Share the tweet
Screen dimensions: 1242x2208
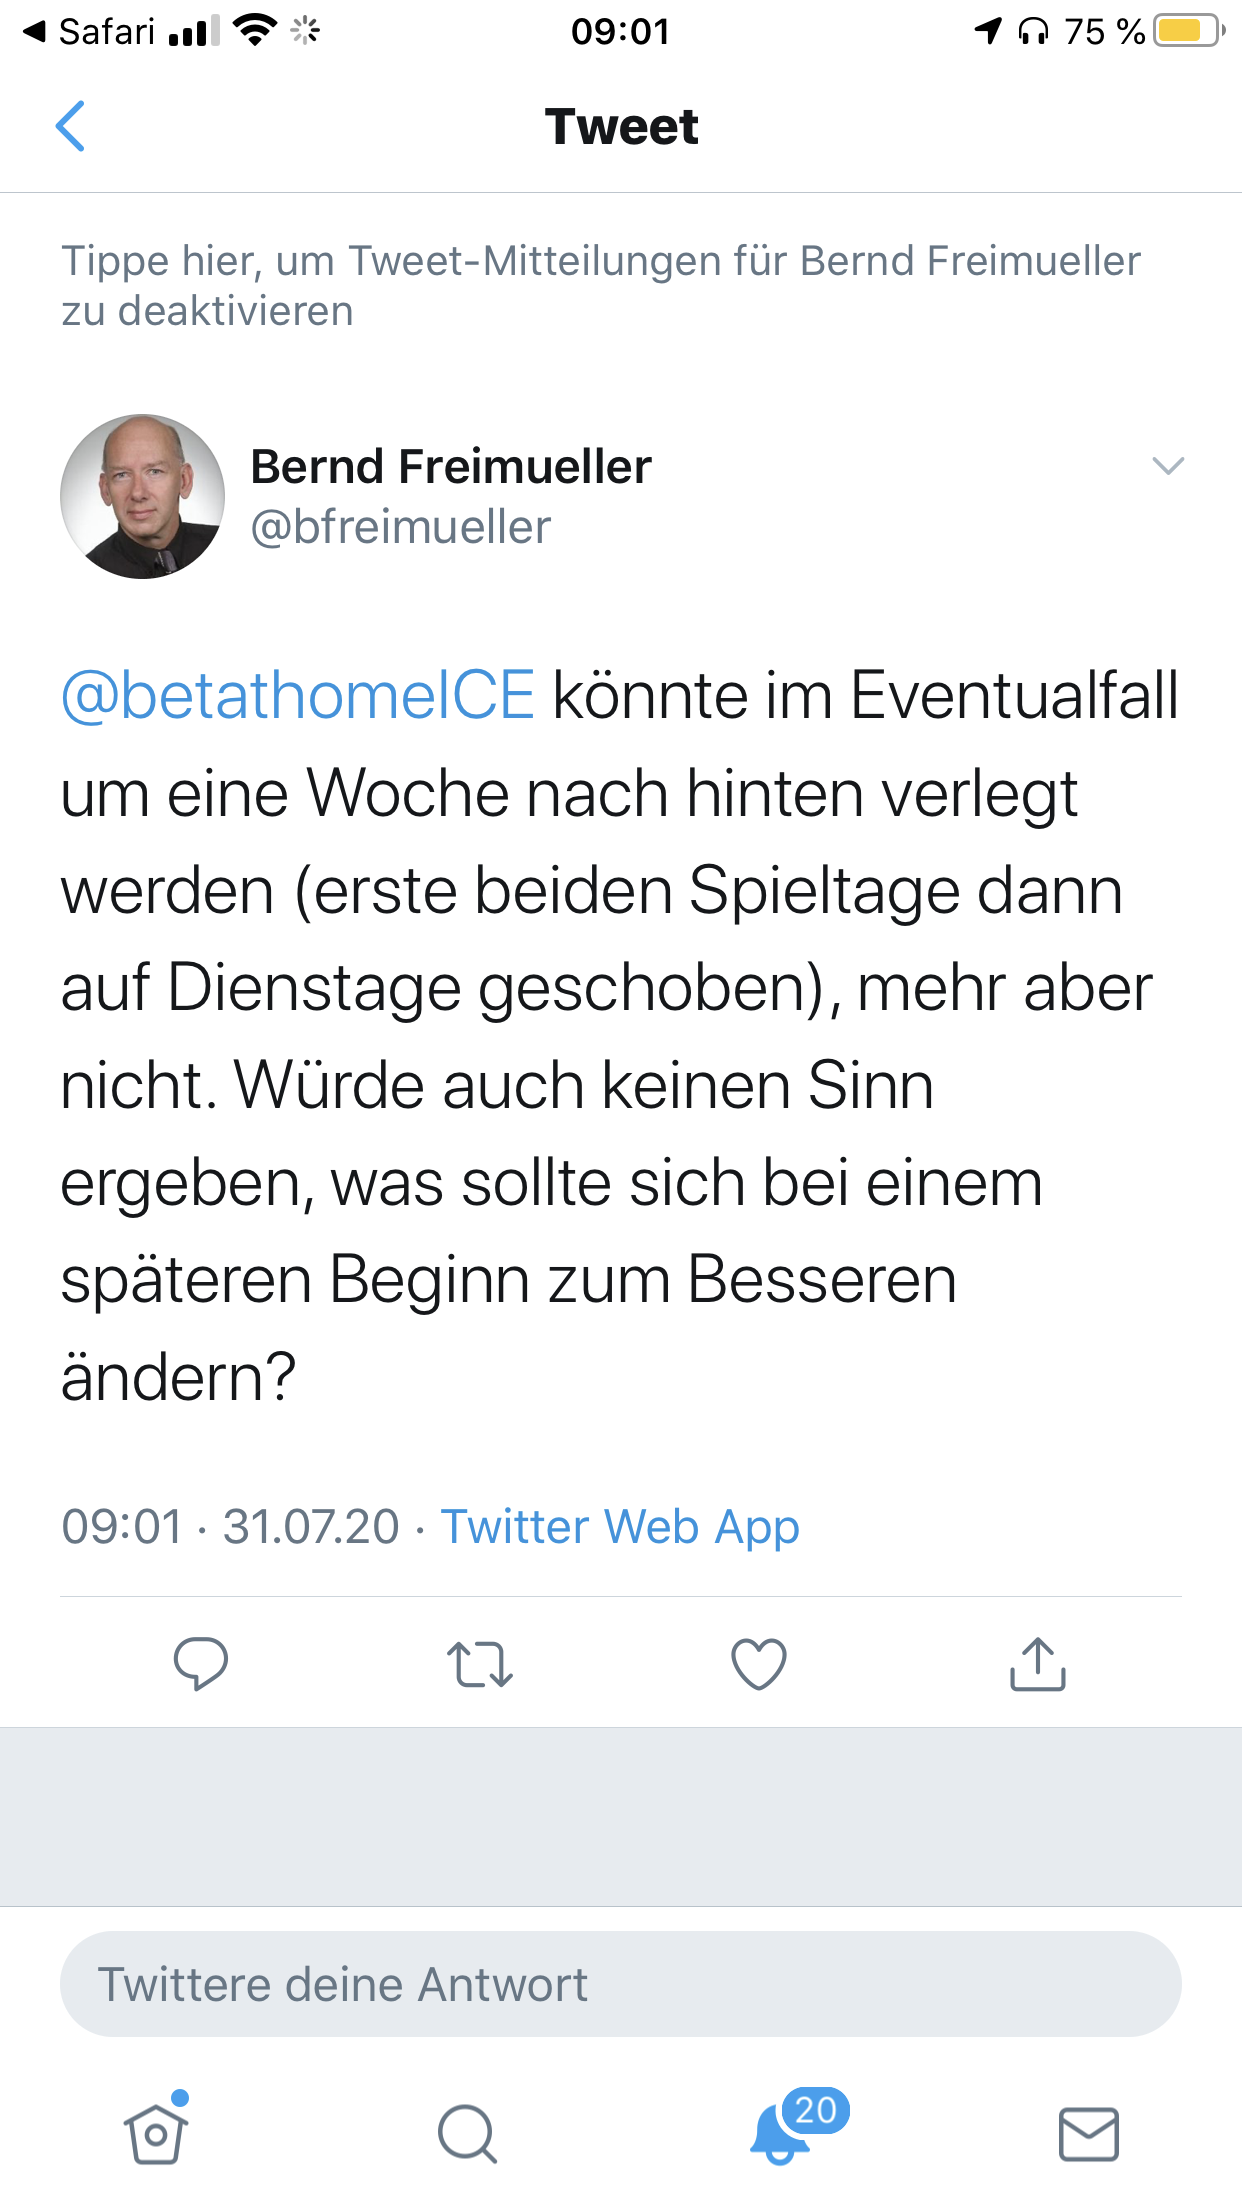tap(1038, 1664)
